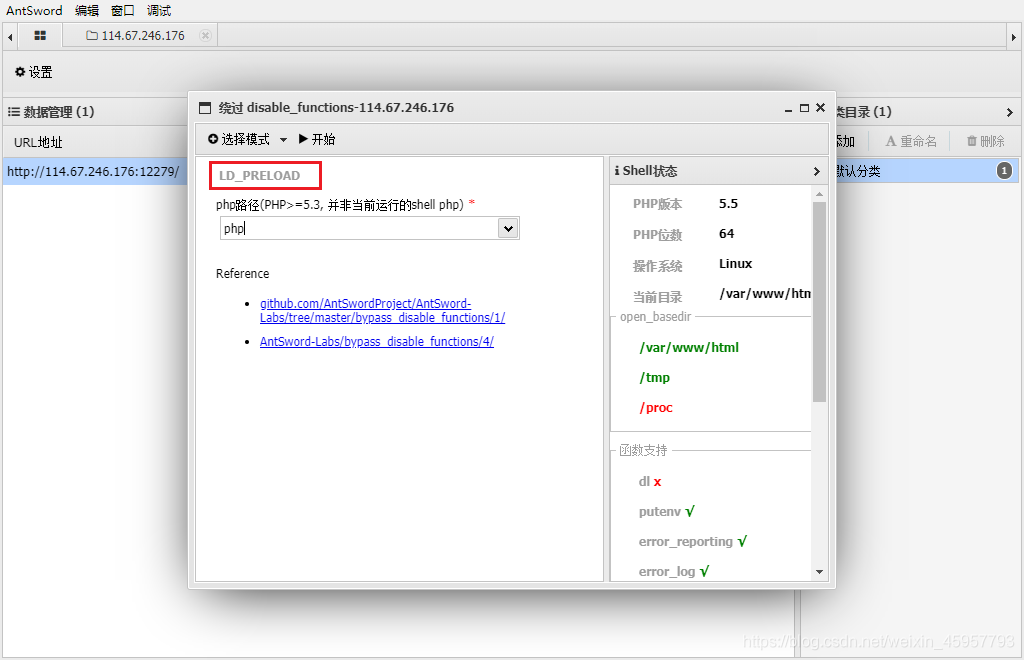Click the LD_PRELOAD mode label
This screenshot has width=1024, height=660.
(x=259, y=176)
